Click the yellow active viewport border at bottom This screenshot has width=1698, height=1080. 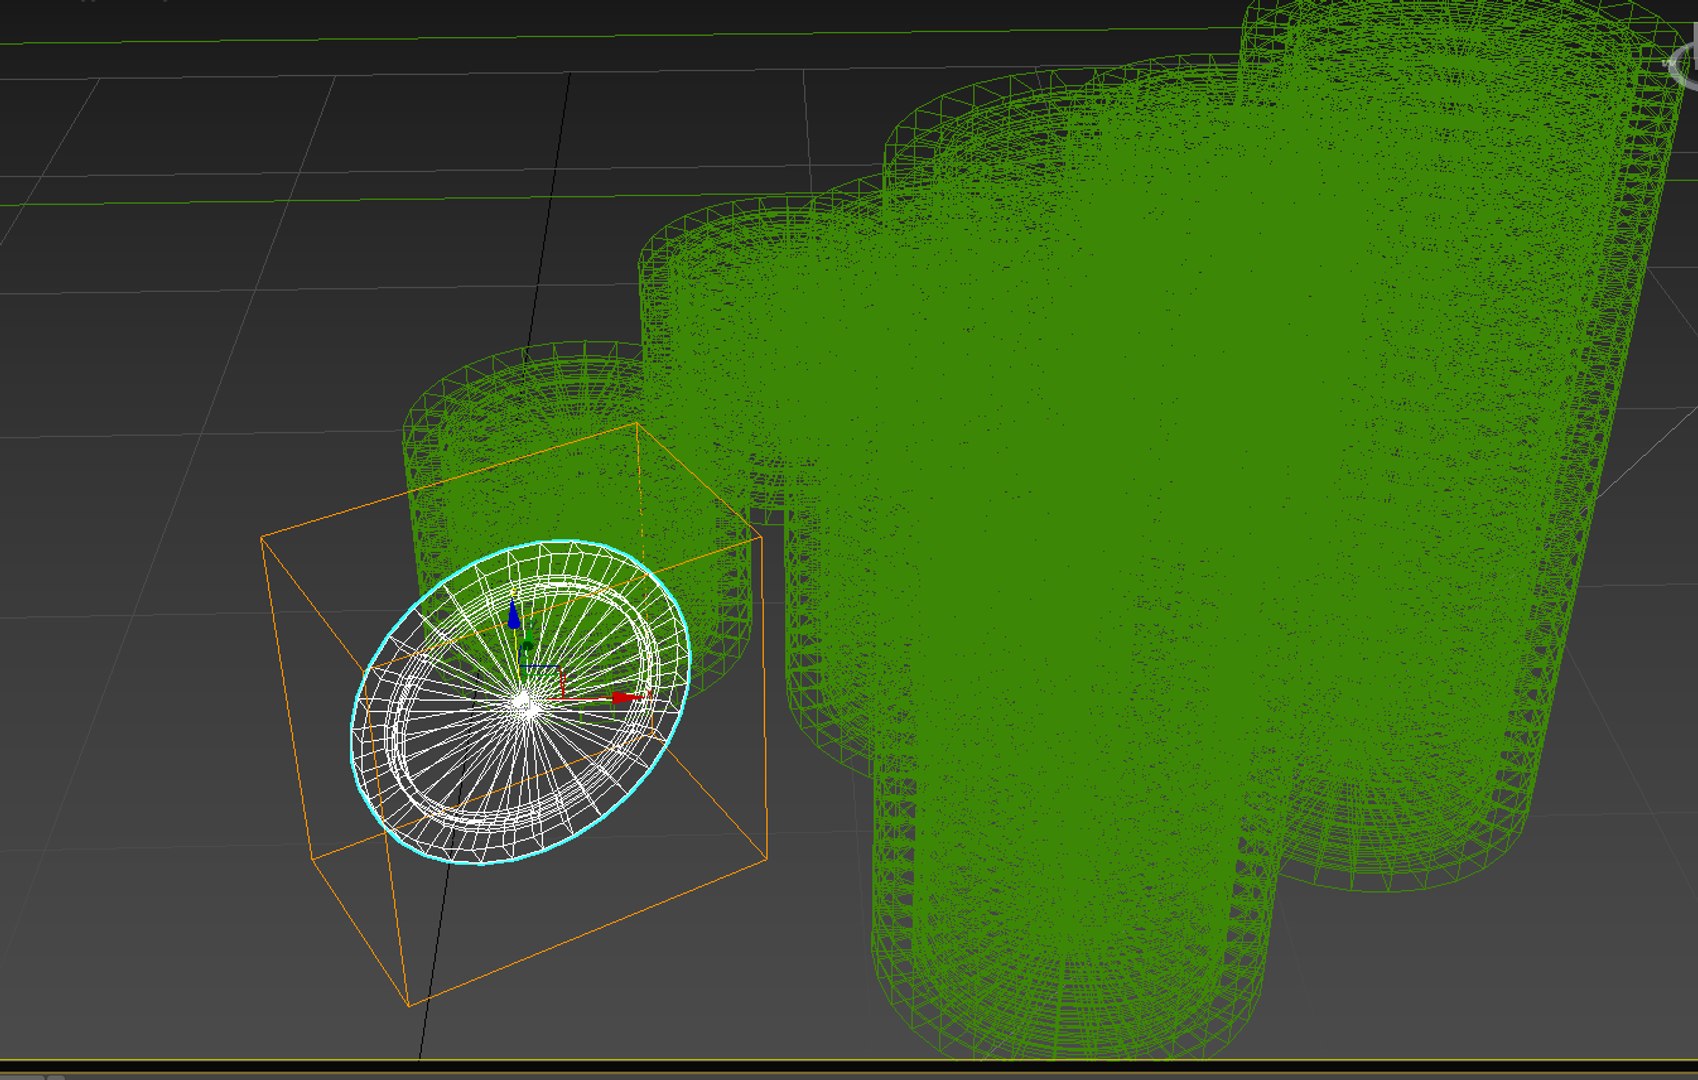click(x=849, y=1060)
